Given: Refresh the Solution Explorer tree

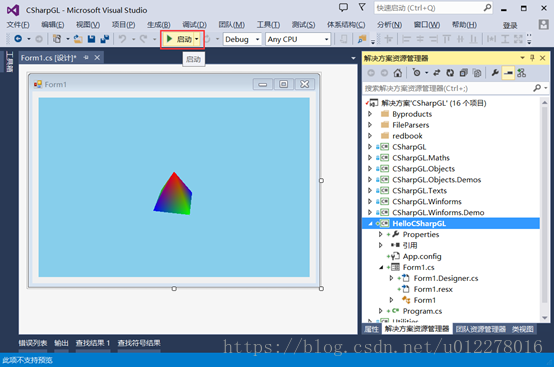Looking at the screenshot, I should [x=450, y=73].
